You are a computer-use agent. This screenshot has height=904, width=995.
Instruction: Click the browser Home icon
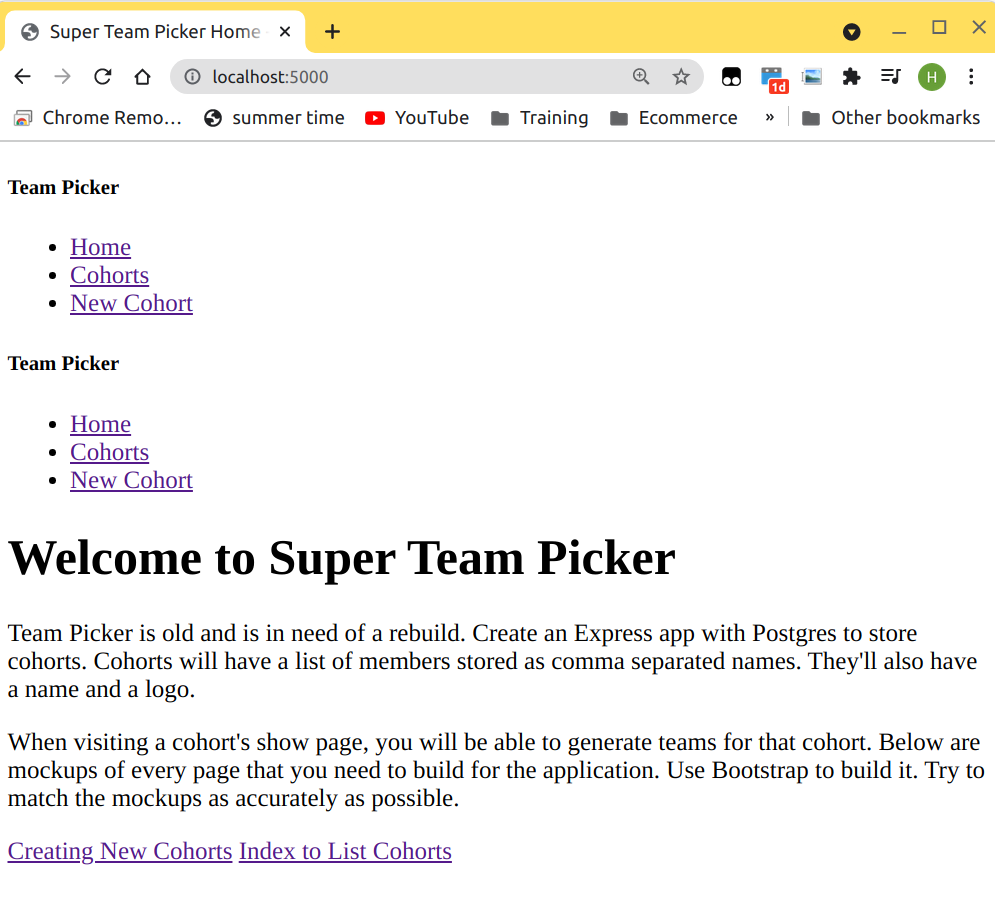click(142, 76)
